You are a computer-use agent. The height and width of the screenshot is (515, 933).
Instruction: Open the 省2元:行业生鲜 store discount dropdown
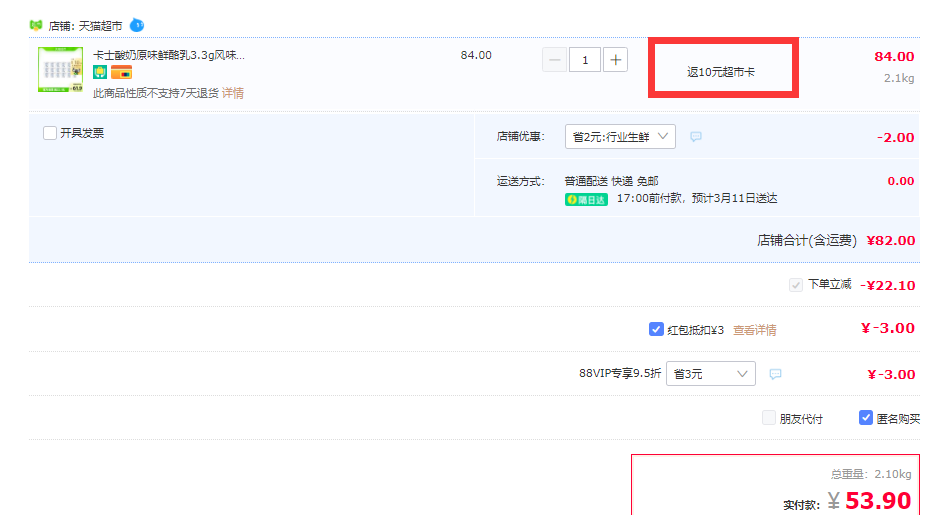coord(620,137)
